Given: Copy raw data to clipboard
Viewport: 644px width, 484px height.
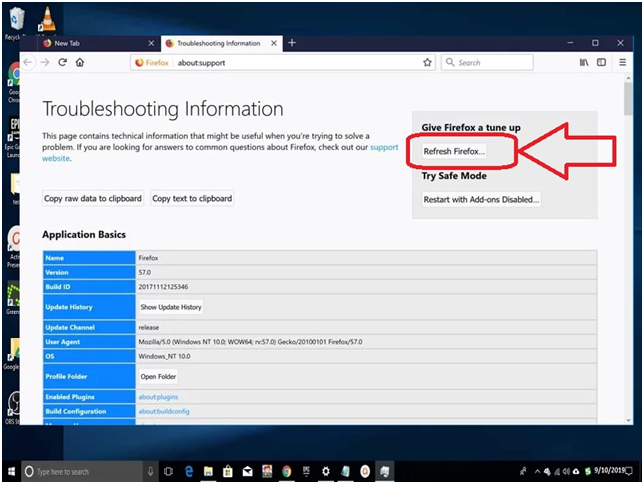Looking at the screenshot, I should pos(93,198).
